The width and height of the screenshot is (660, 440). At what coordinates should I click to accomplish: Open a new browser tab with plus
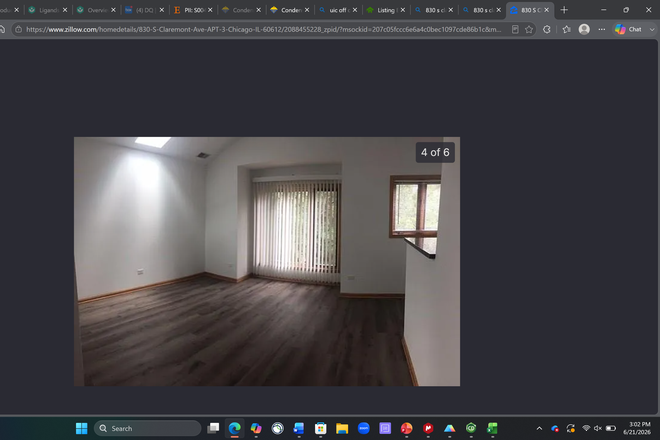coord(564,10)
